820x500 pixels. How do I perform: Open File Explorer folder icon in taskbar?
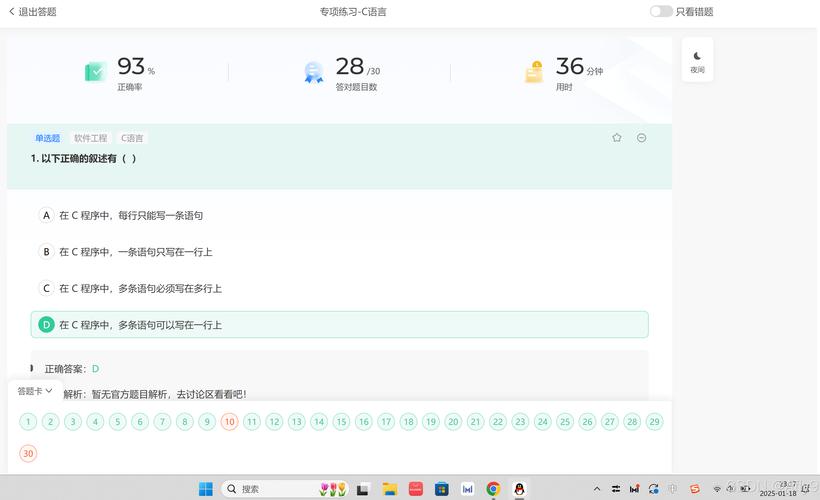pyautogui.click(x=390, y=489)
